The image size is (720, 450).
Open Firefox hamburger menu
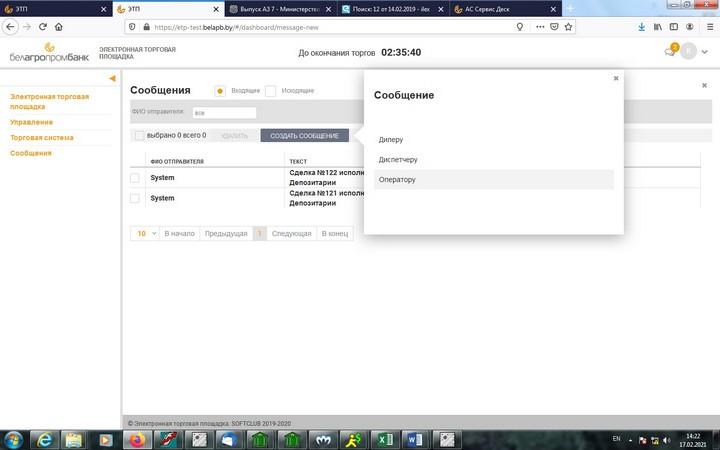coord(706,27)
